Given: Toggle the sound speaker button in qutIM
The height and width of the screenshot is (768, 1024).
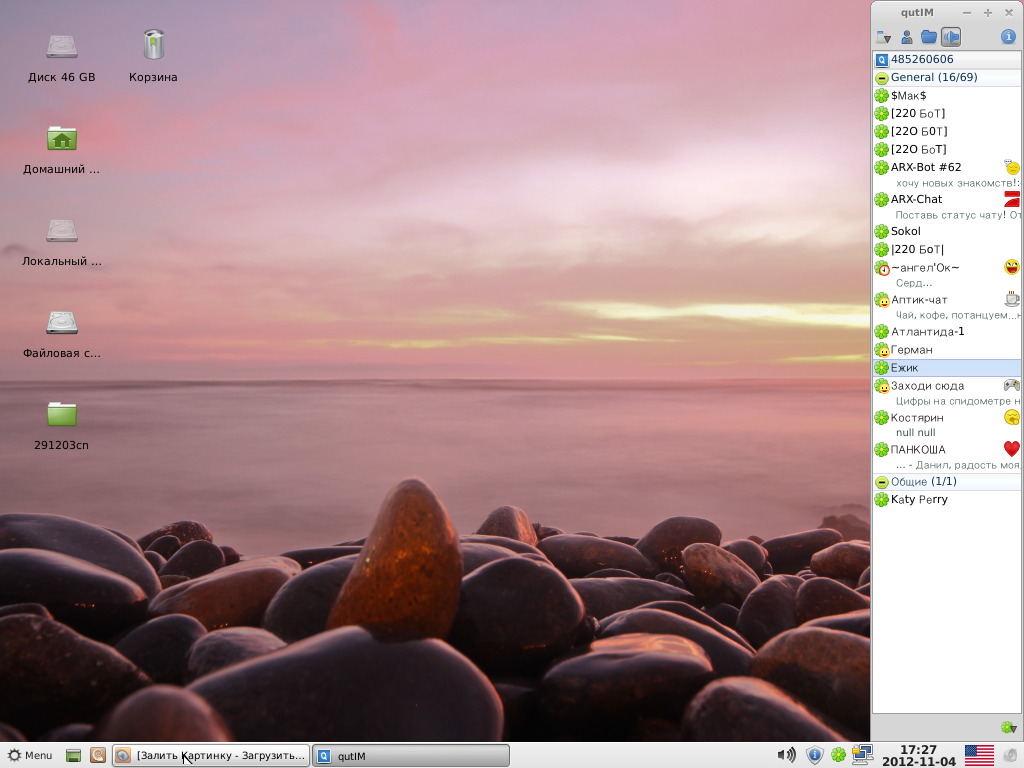Looking at the screenshot, I should (x=951, y=37).
